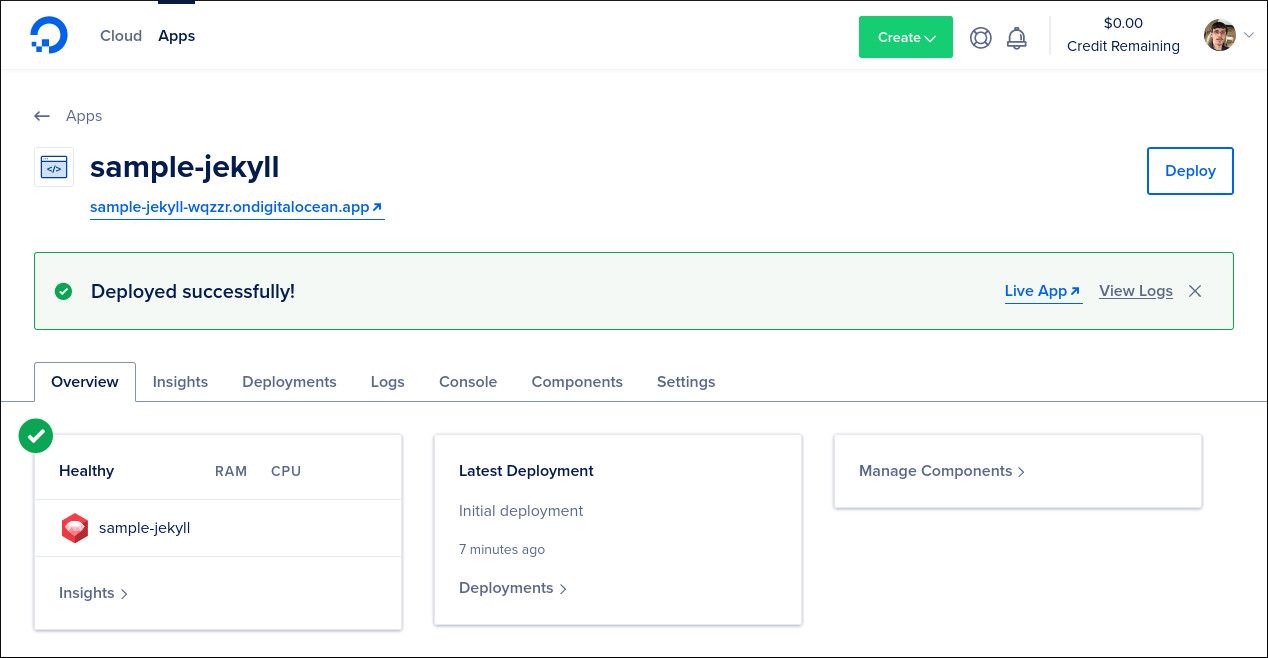Viewport: 1268px width, 658px height.
Task: Click the Deploy button
Action: (x=1190, y=171)
